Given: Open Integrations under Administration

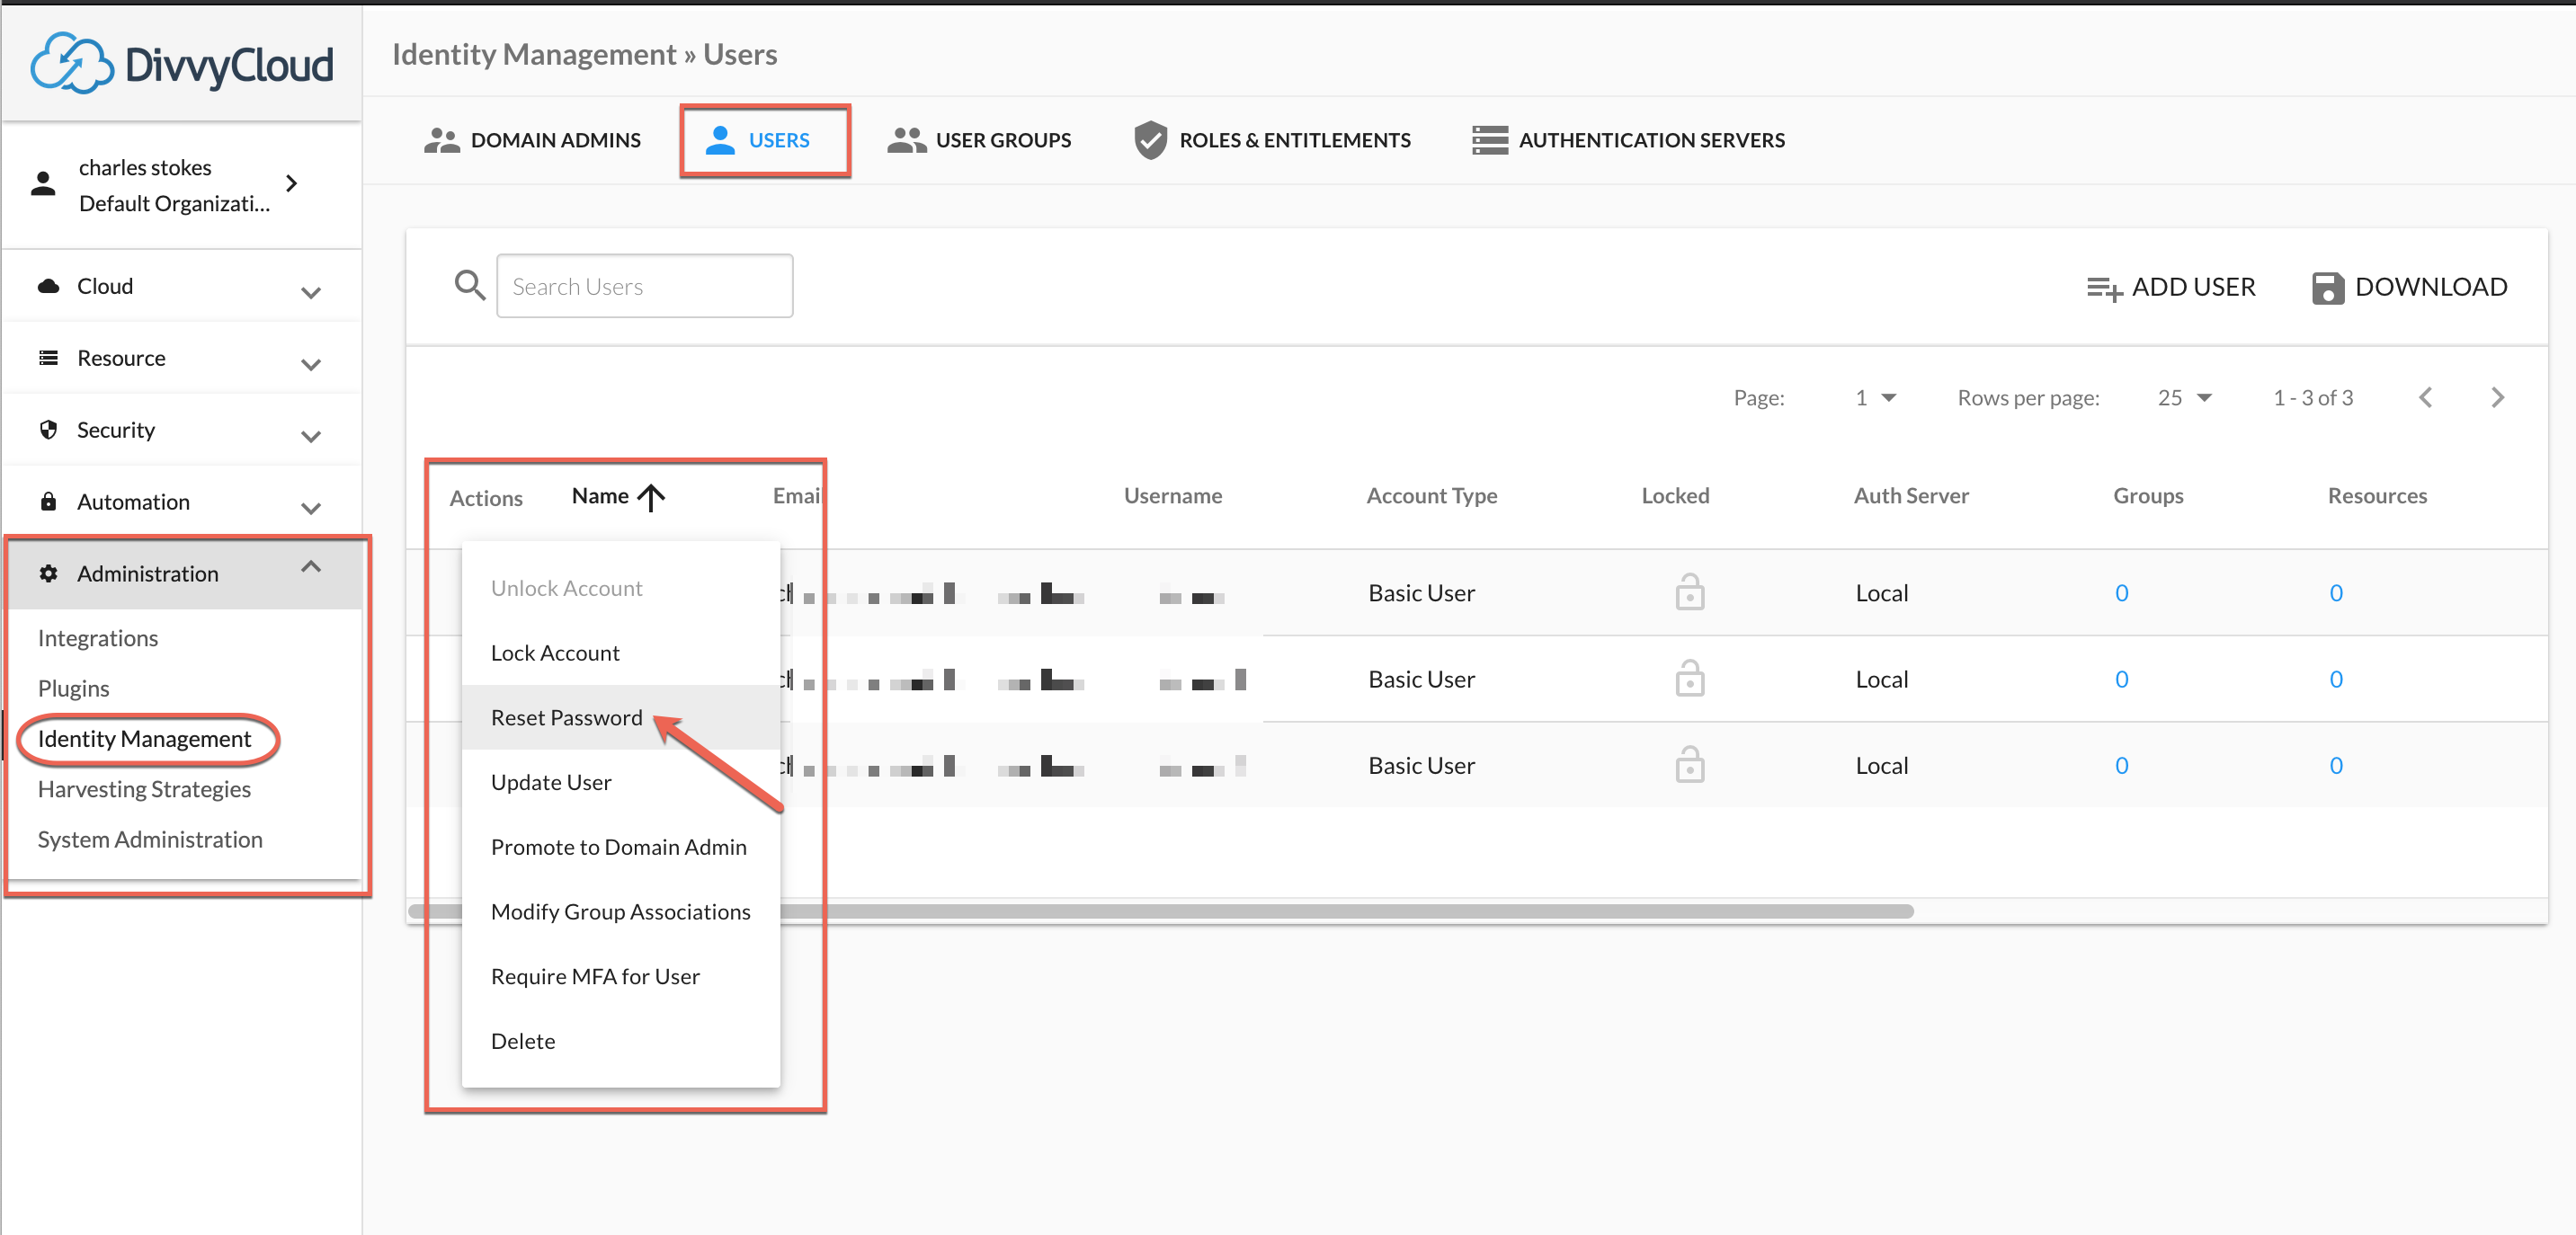Looking at the screenshot, I should click(98, 638).
